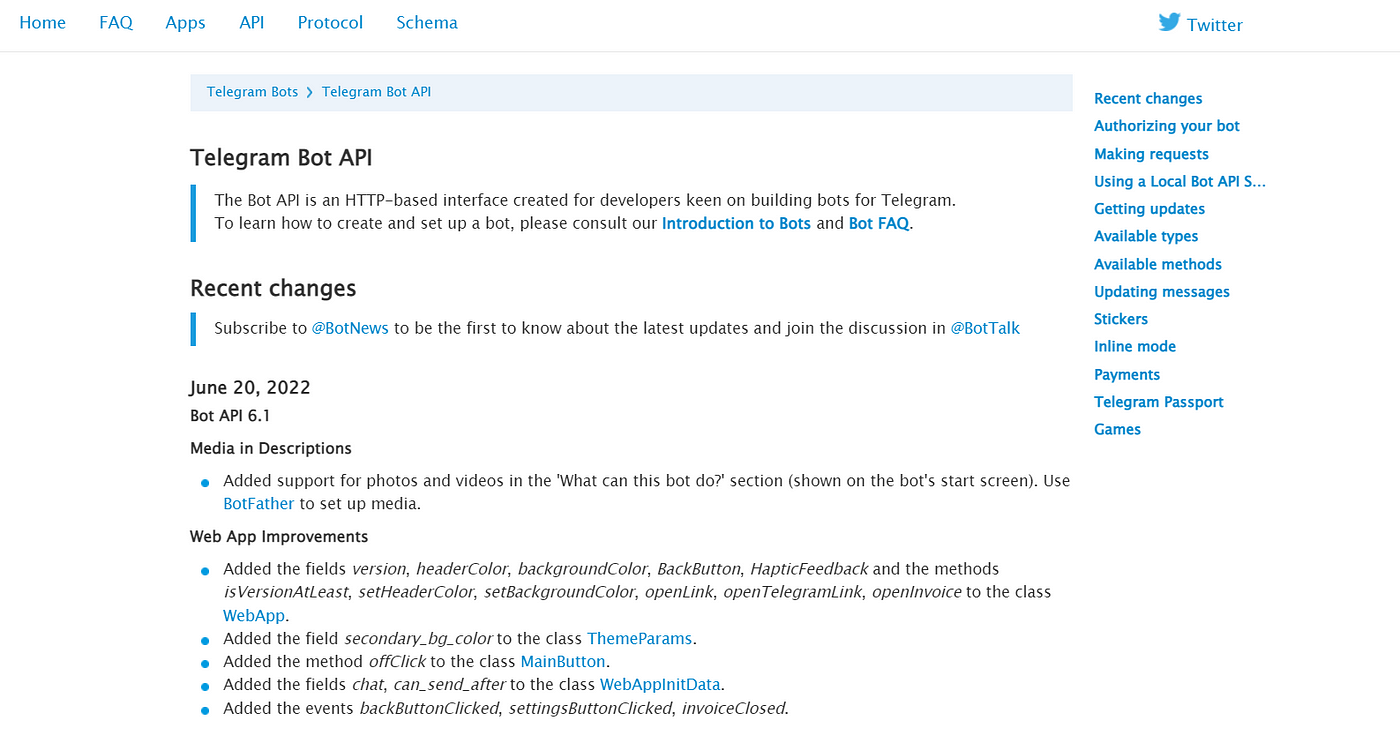The width and height of the screenshot is (1400, 730).
Task: Jump to Stickers section
Action: (x=1121, y=319)
